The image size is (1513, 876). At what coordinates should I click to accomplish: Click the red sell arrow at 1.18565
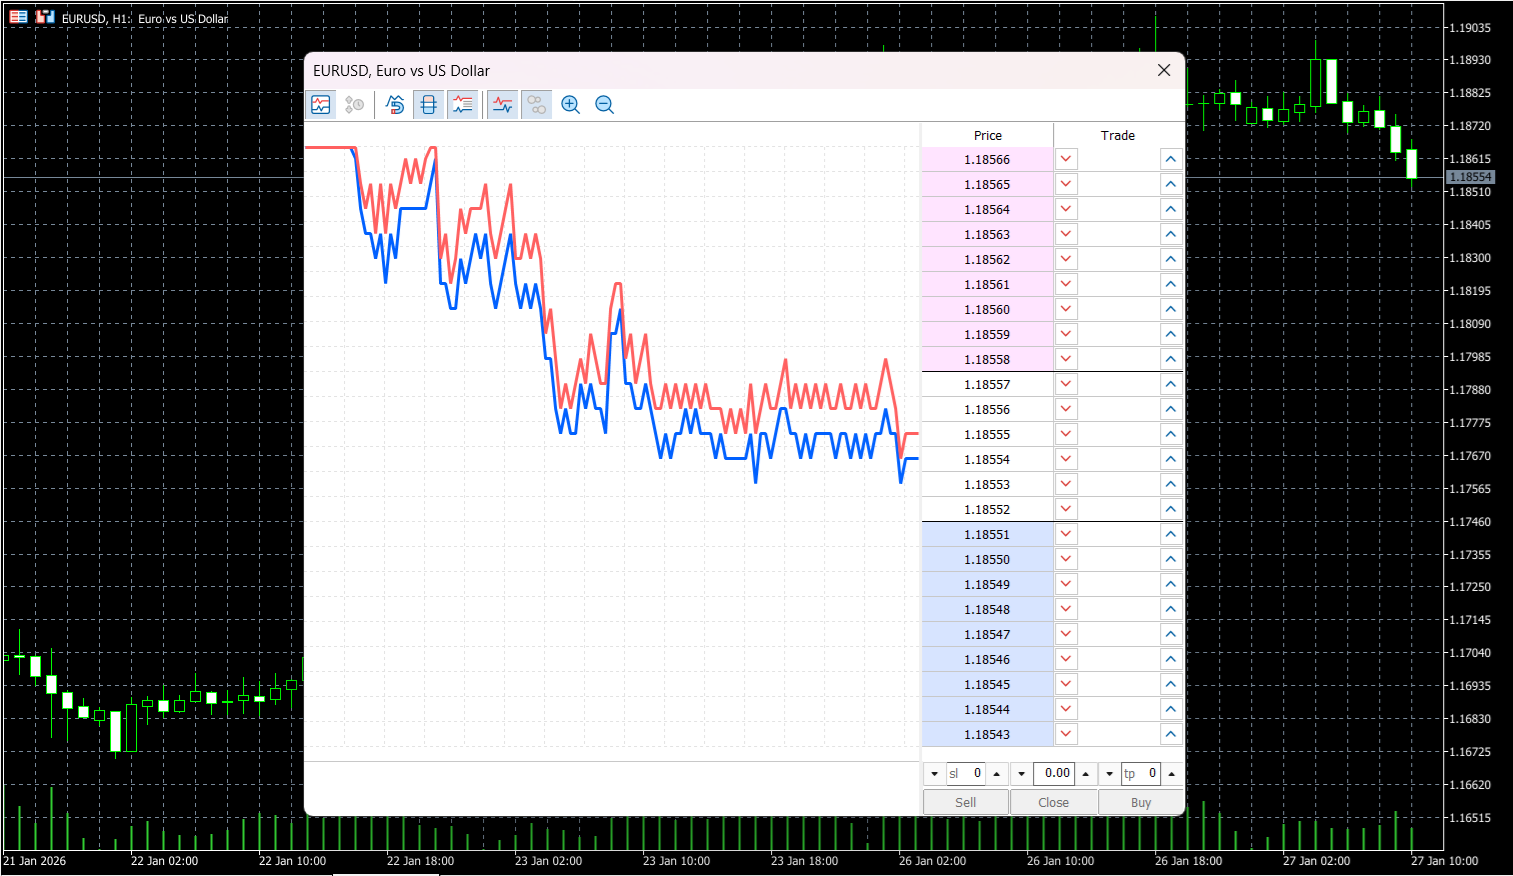click(1066, 184)
